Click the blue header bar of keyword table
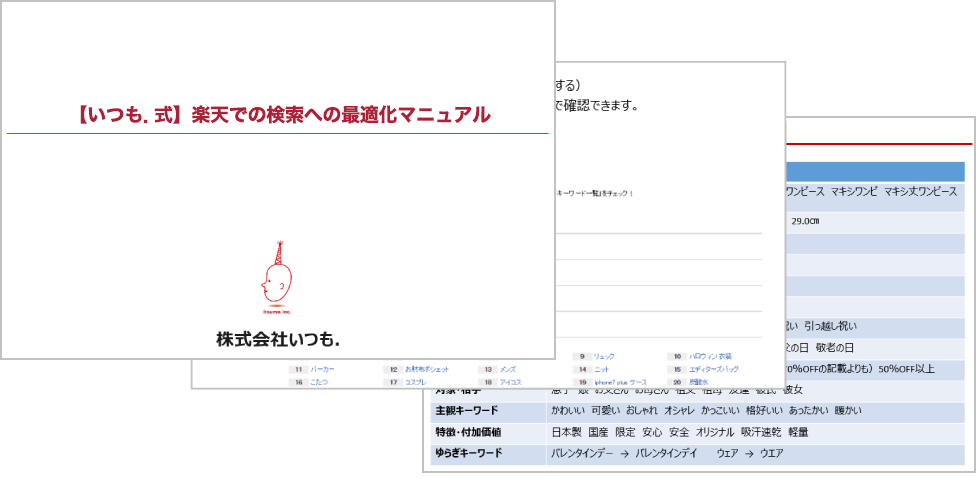976x479 pixels. coord(876,172)
